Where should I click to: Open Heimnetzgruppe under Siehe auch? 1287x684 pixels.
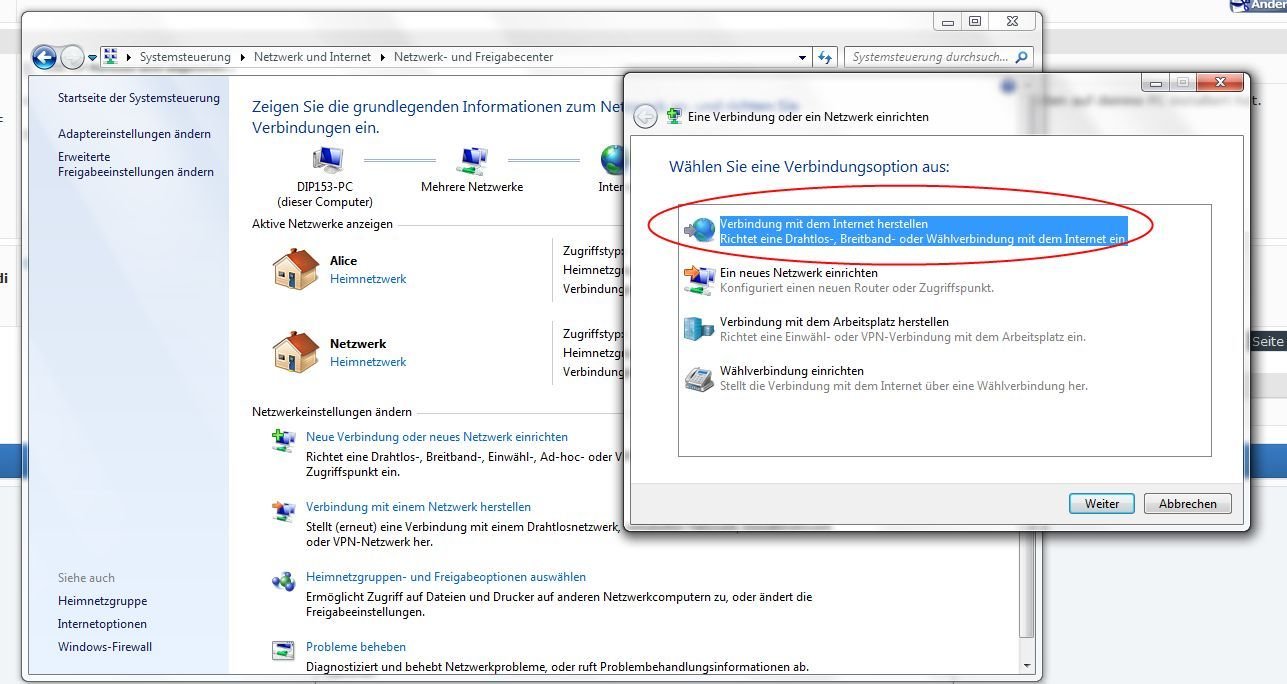coord(102,601)
